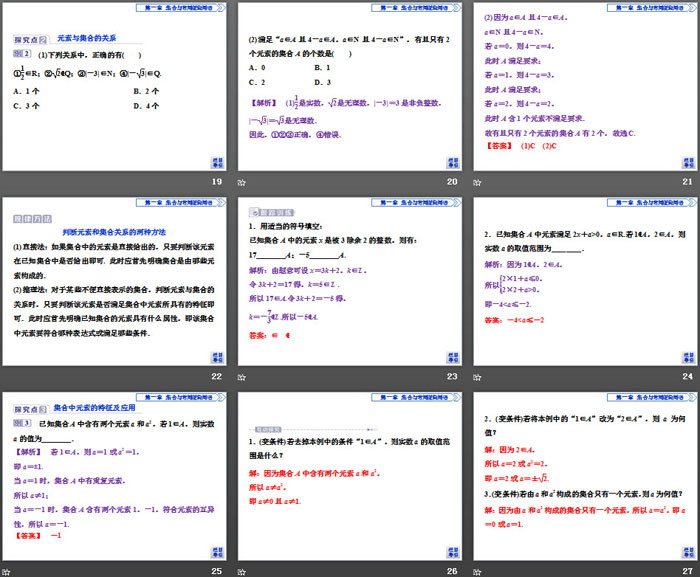
Task: Click the blue navigation icon on slide 24
Action: [x=688, y=357]
